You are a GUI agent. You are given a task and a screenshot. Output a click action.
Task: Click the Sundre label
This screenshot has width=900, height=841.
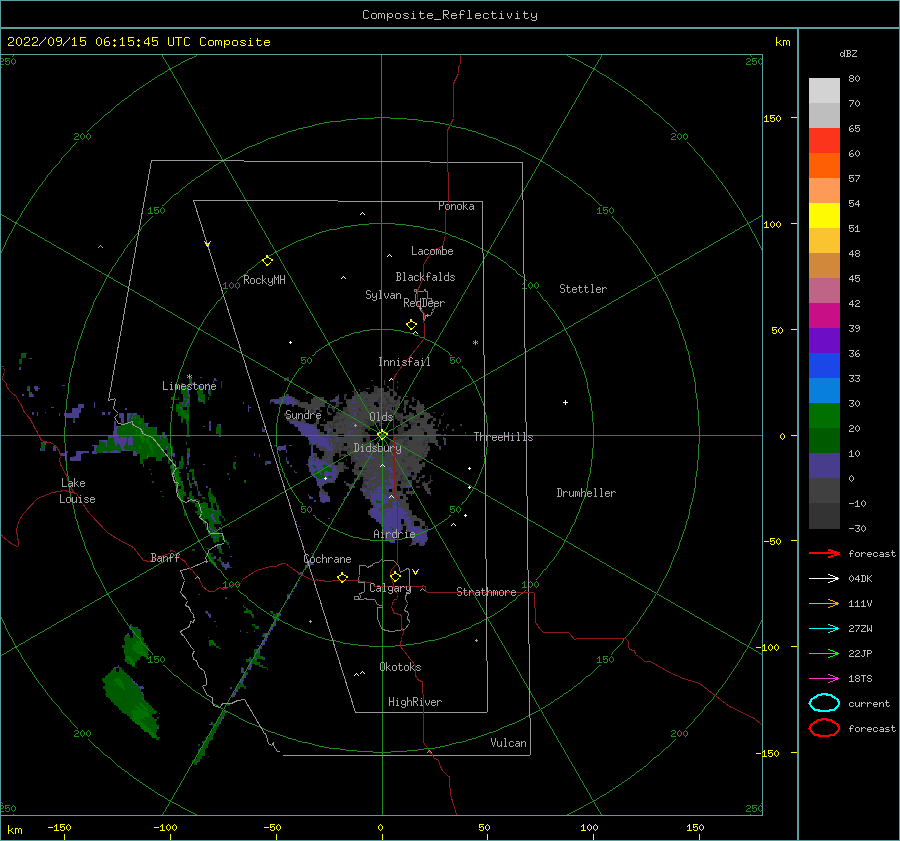[x=303, y=414]
